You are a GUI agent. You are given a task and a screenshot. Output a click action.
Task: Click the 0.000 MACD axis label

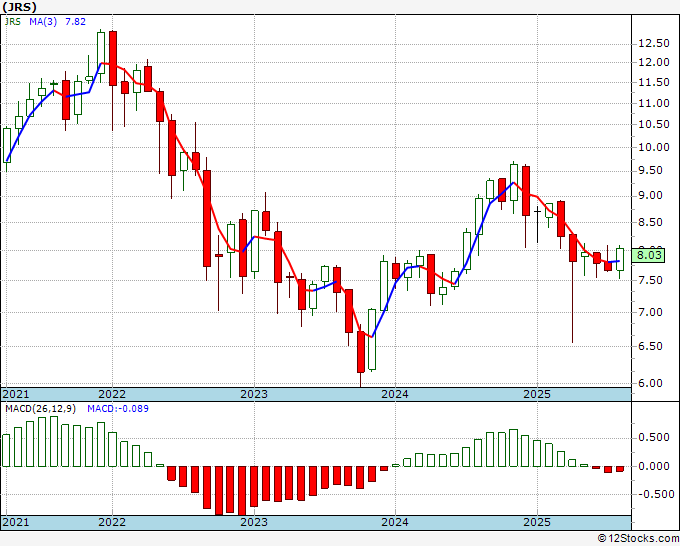pyautogui.click(x=654, y=466)
